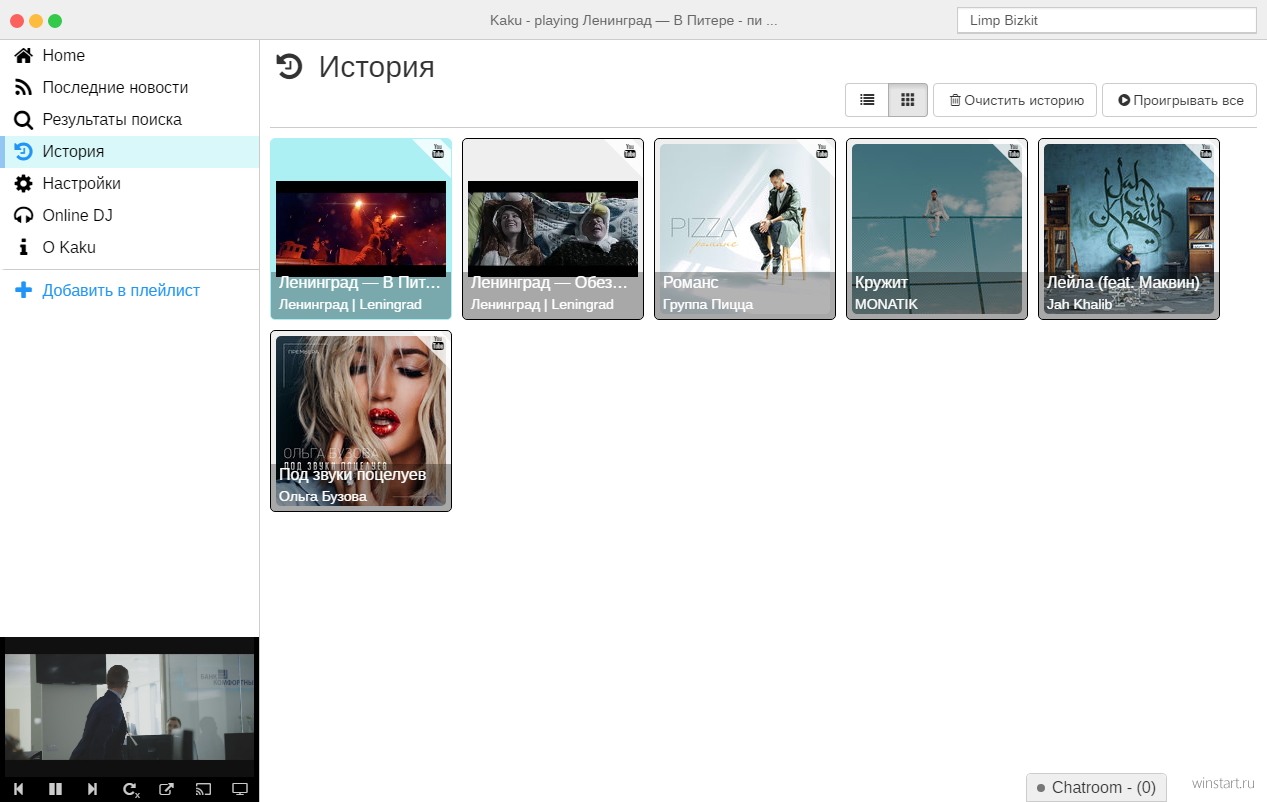Click the house icon next to Home
Viewport: 1267px width, 802px height.
pos(23,56)
